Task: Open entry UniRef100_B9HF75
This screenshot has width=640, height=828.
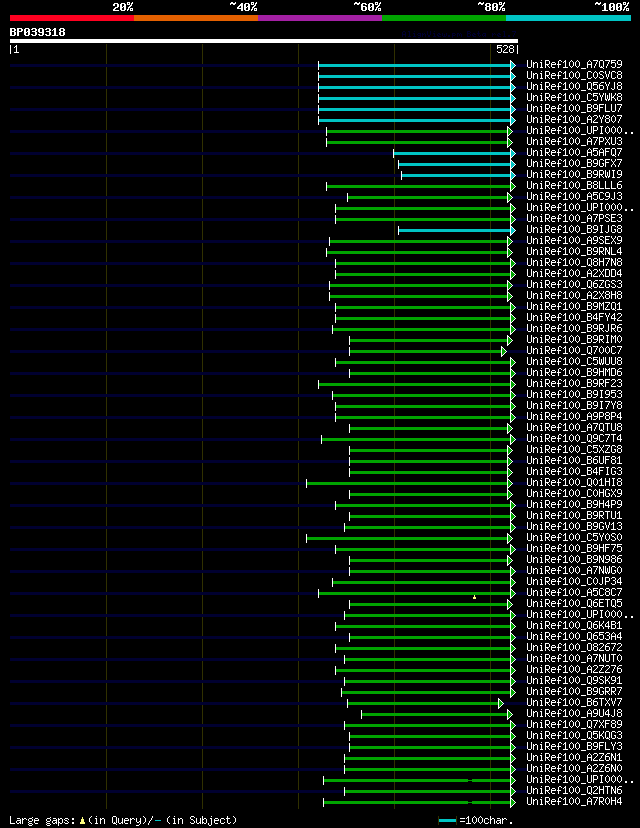Action: (574, 548)
